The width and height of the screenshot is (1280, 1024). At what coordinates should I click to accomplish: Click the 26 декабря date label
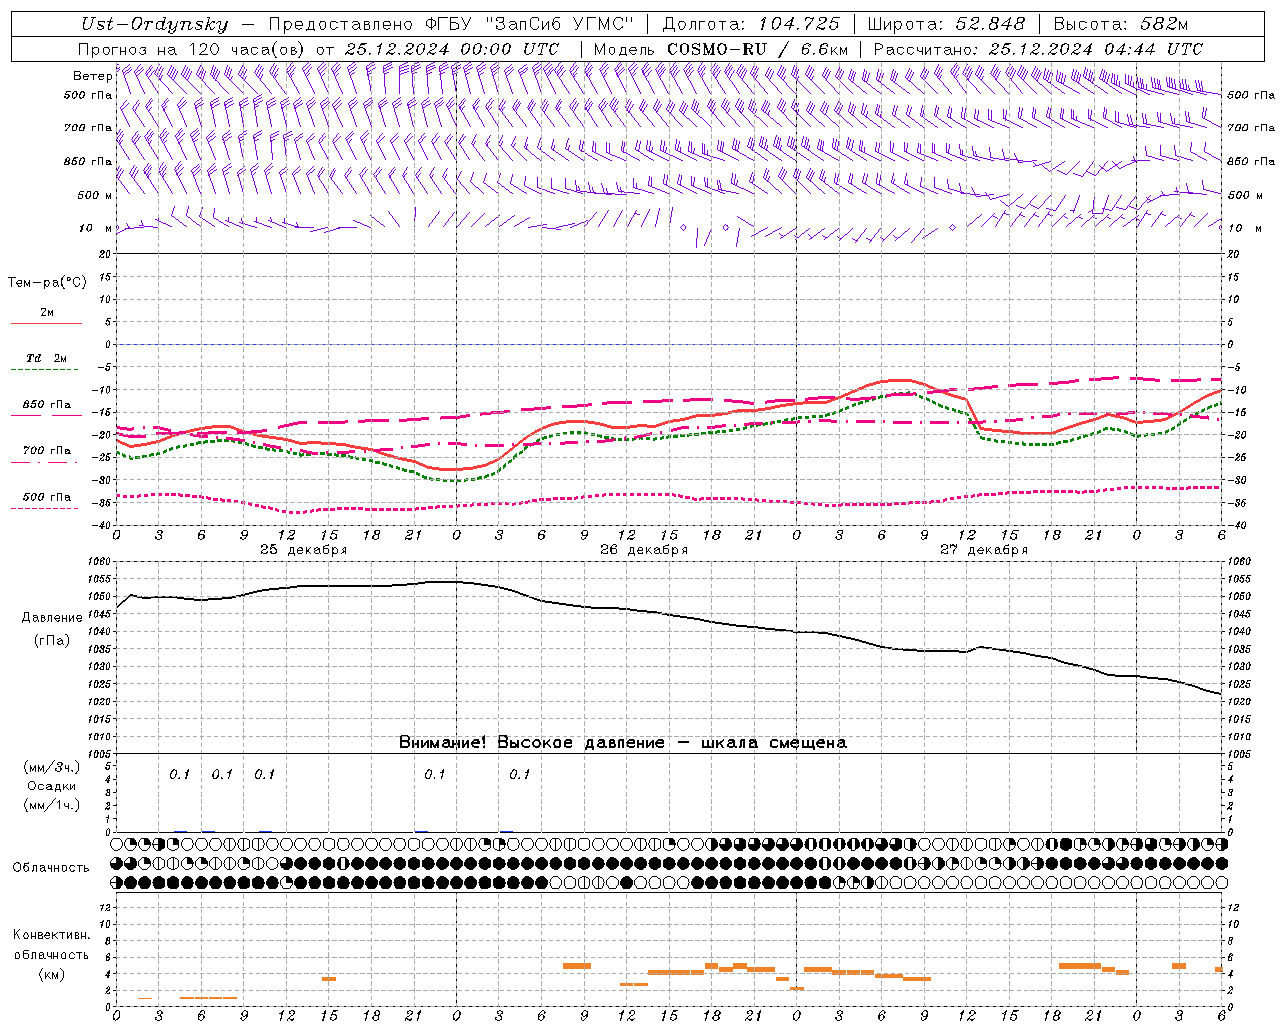[x=644, y=550]
